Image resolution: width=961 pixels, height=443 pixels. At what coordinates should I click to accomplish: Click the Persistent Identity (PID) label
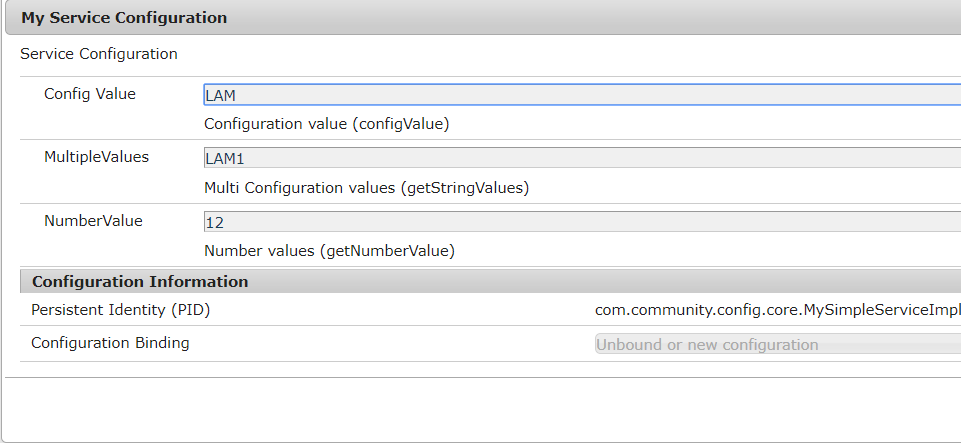[121, 310]
